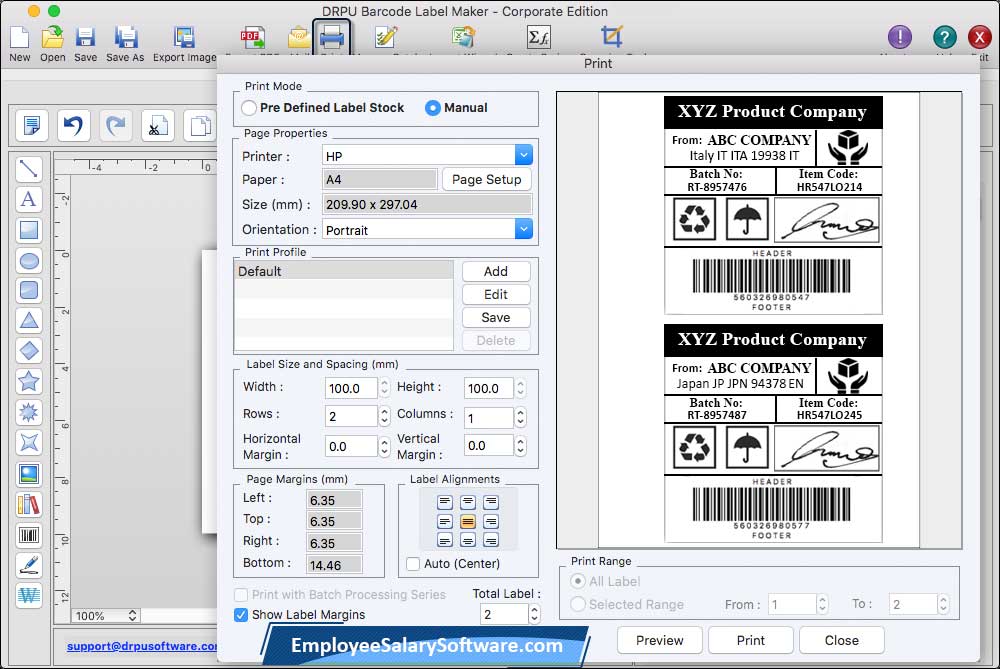The width and height of the screenshot is (1000, 669).
Task: Click the Width input field
Action: tap(351, 388)
